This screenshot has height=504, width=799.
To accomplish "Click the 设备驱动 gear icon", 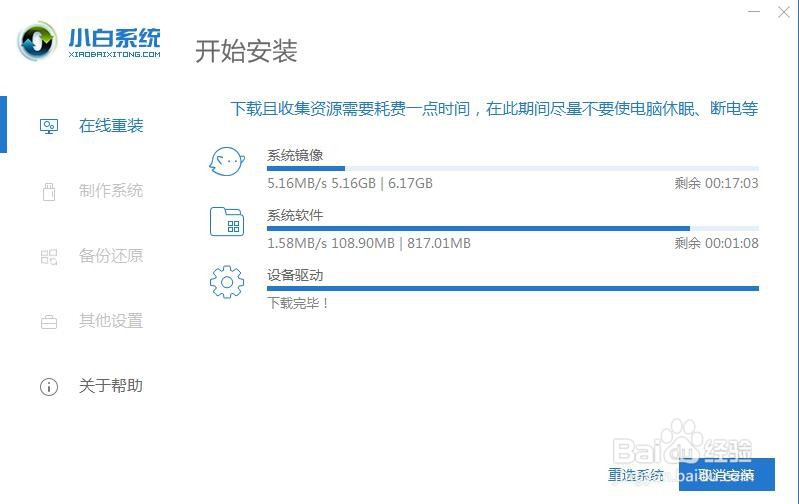I will [x=227, y=282].
